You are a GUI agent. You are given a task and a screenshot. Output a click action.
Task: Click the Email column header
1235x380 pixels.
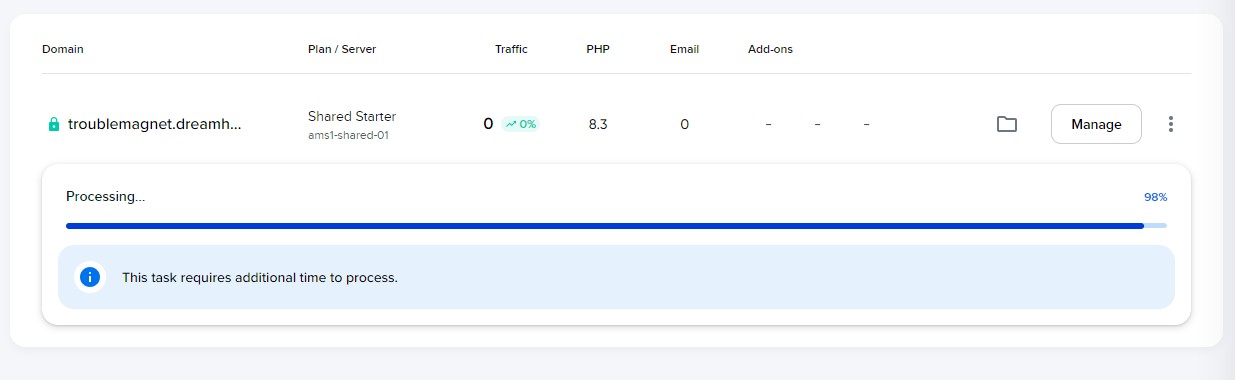(684, 49)
